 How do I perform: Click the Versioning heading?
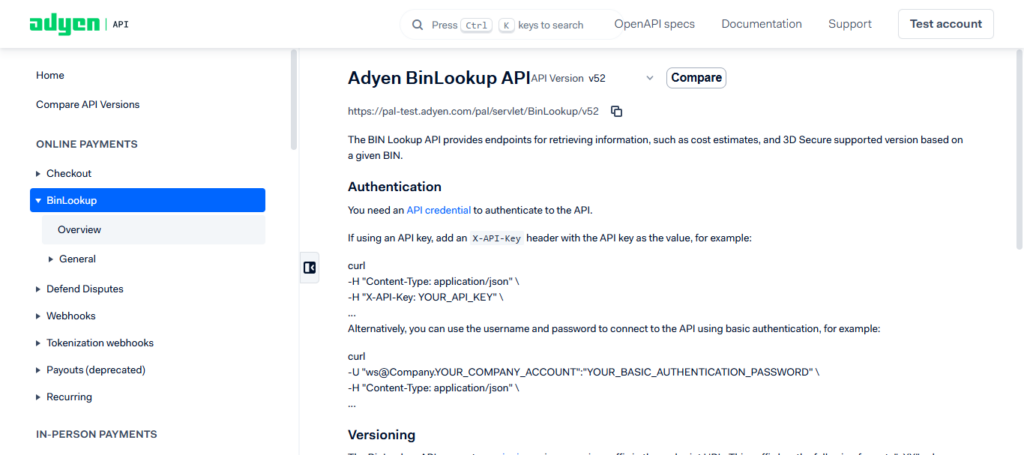coord(381,435)
